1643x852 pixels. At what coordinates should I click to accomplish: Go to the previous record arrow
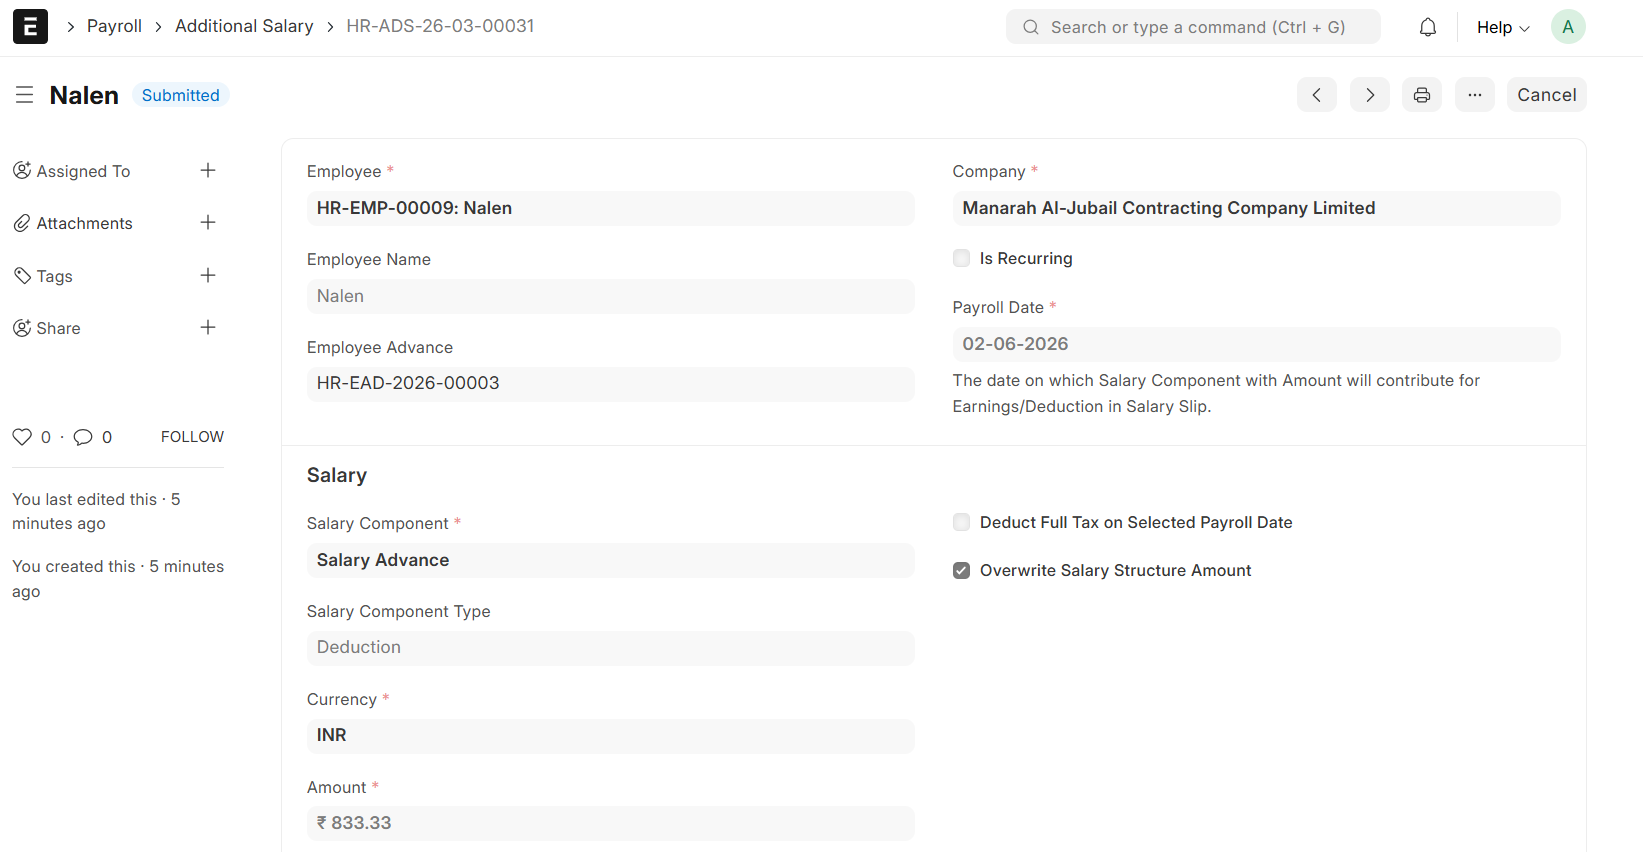(x=1316, y=95)
